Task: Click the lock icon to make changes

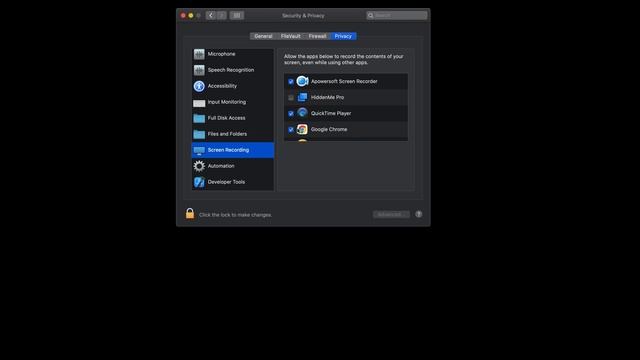Action: (190, 213)
